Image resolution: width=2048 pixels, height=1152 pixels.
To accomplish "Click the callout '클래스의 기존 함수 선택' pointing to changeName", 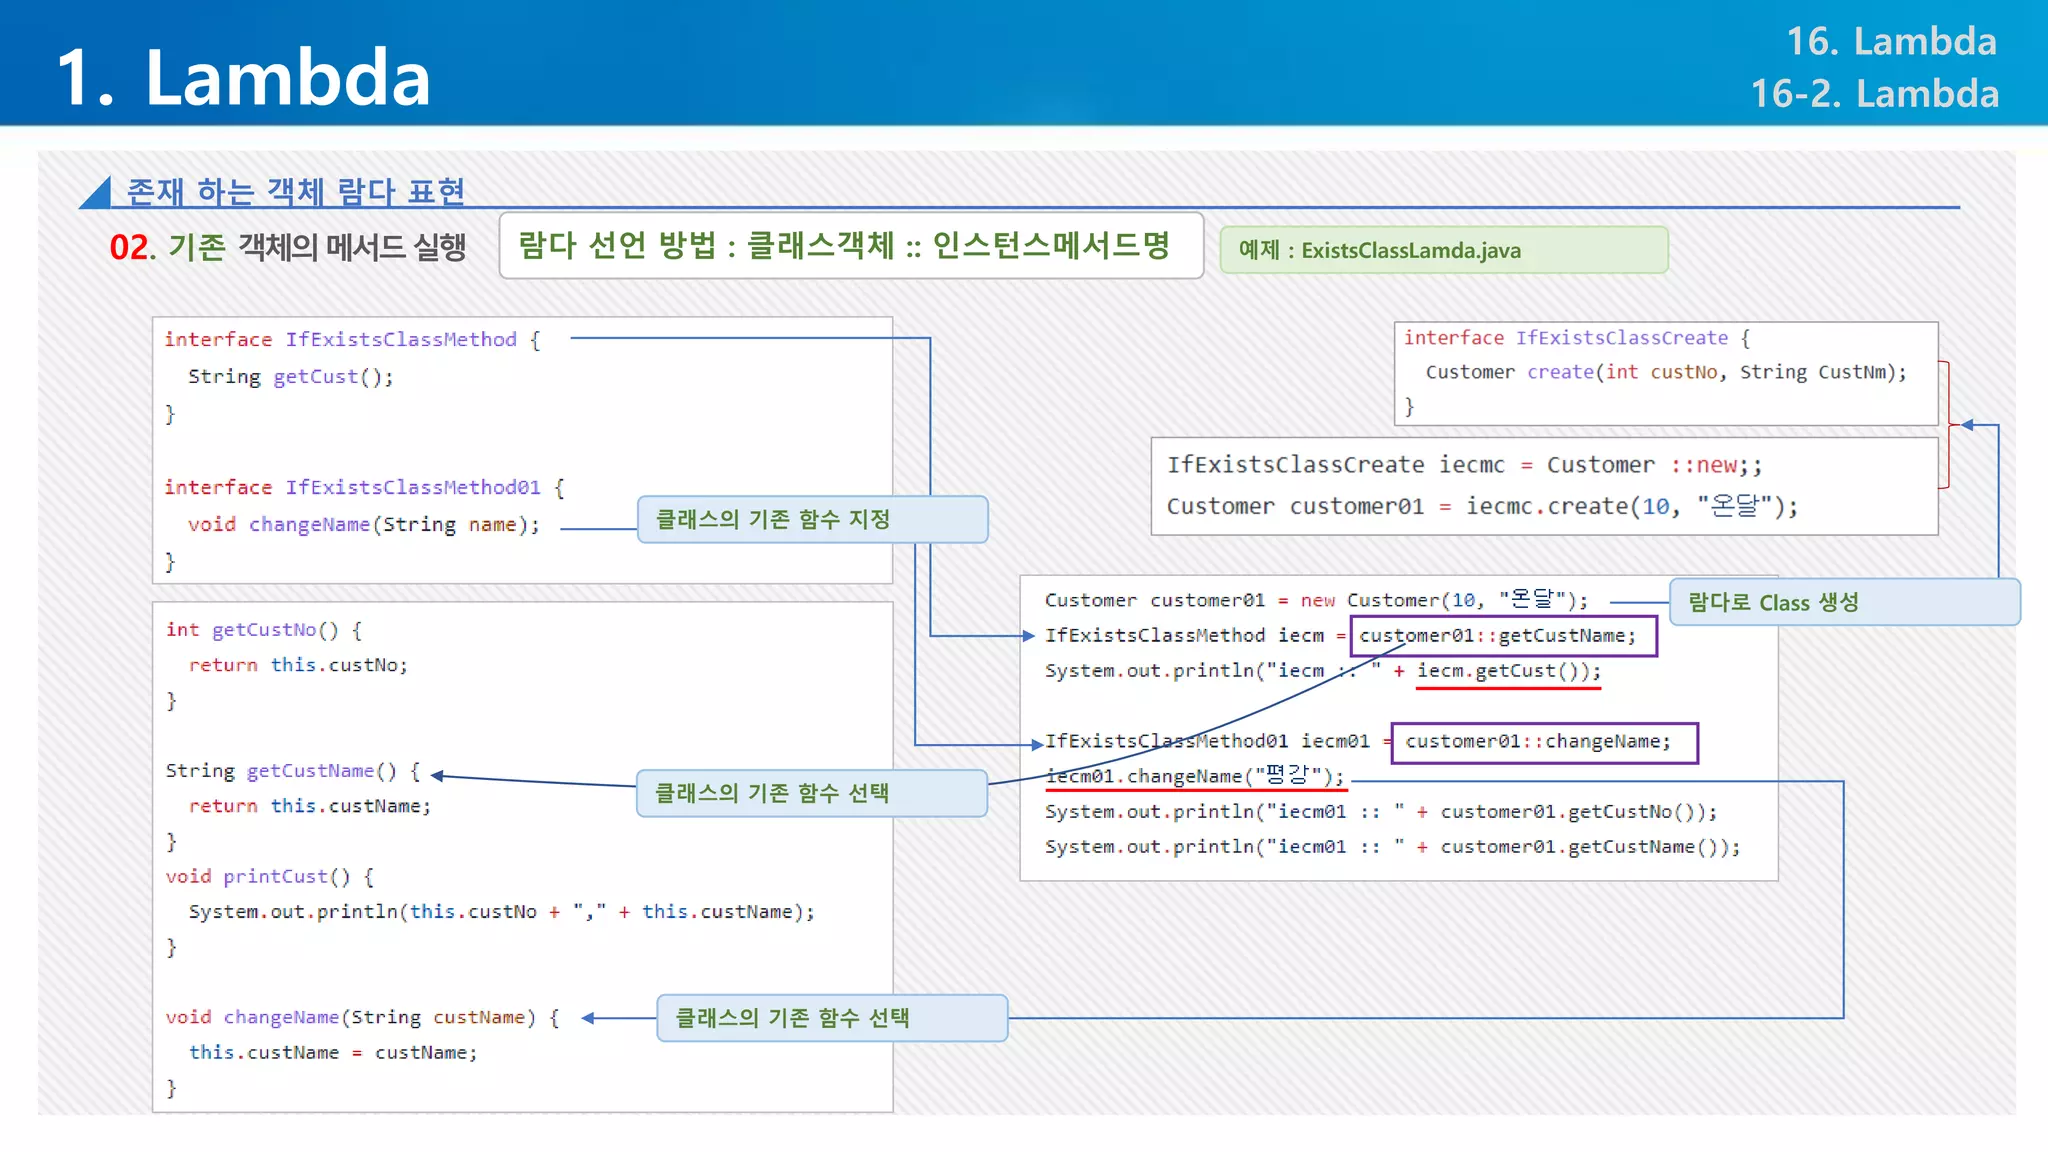I will (832, 1018).
